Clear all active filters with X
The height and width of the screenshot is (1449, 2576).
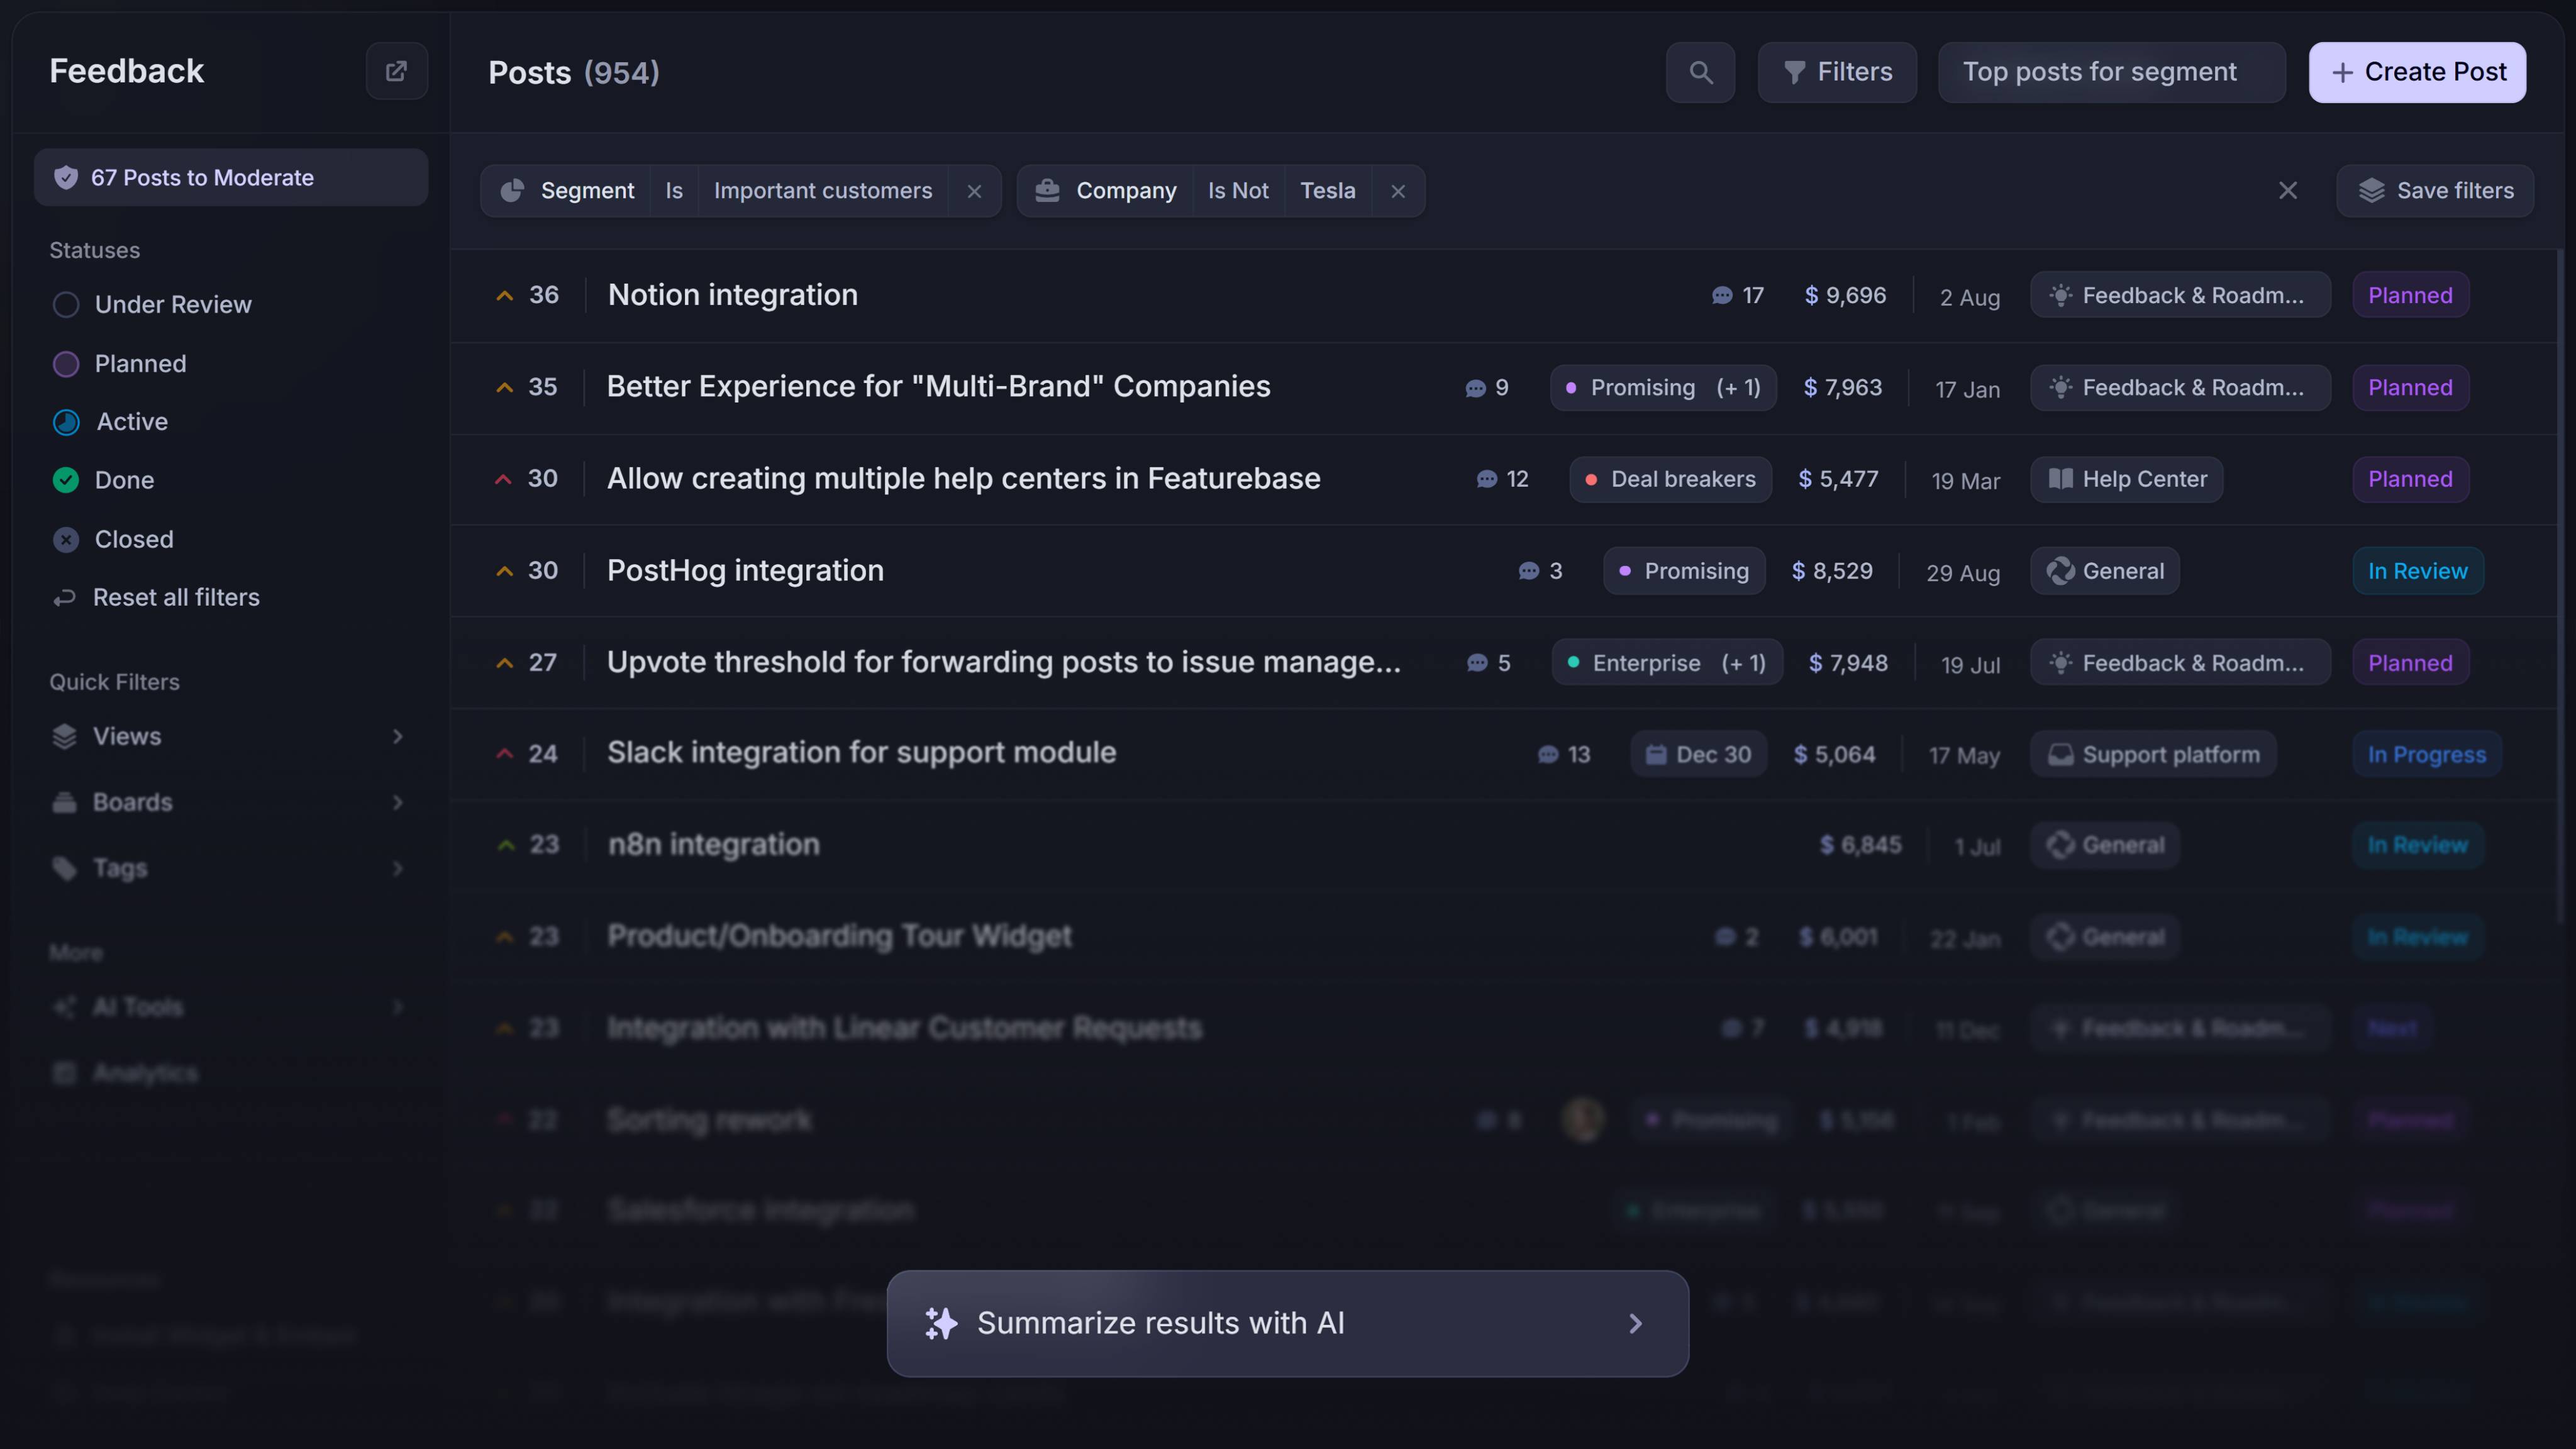pos(2287,190)
